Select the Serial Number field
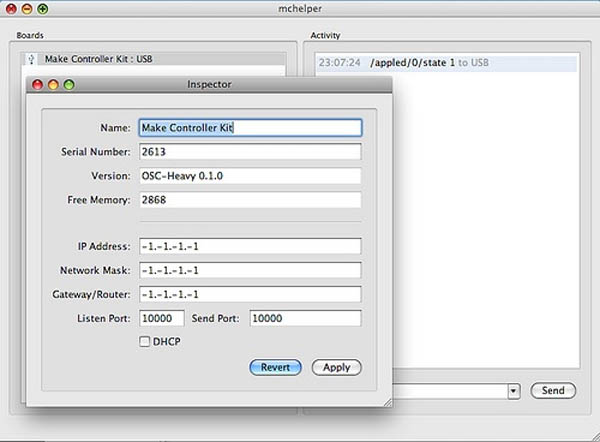The image size is (600, 442). click(x=249, y=152)
